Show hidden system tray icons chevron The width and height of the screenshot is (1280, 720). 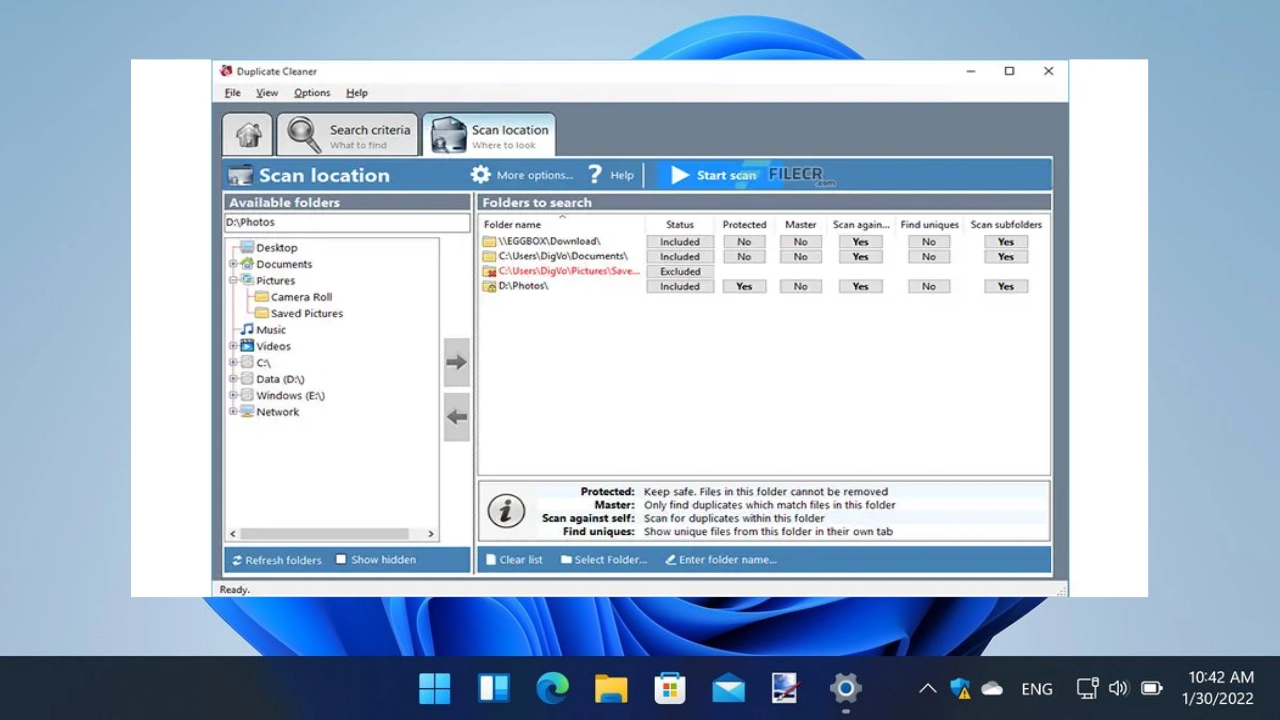tap(927, 688)
